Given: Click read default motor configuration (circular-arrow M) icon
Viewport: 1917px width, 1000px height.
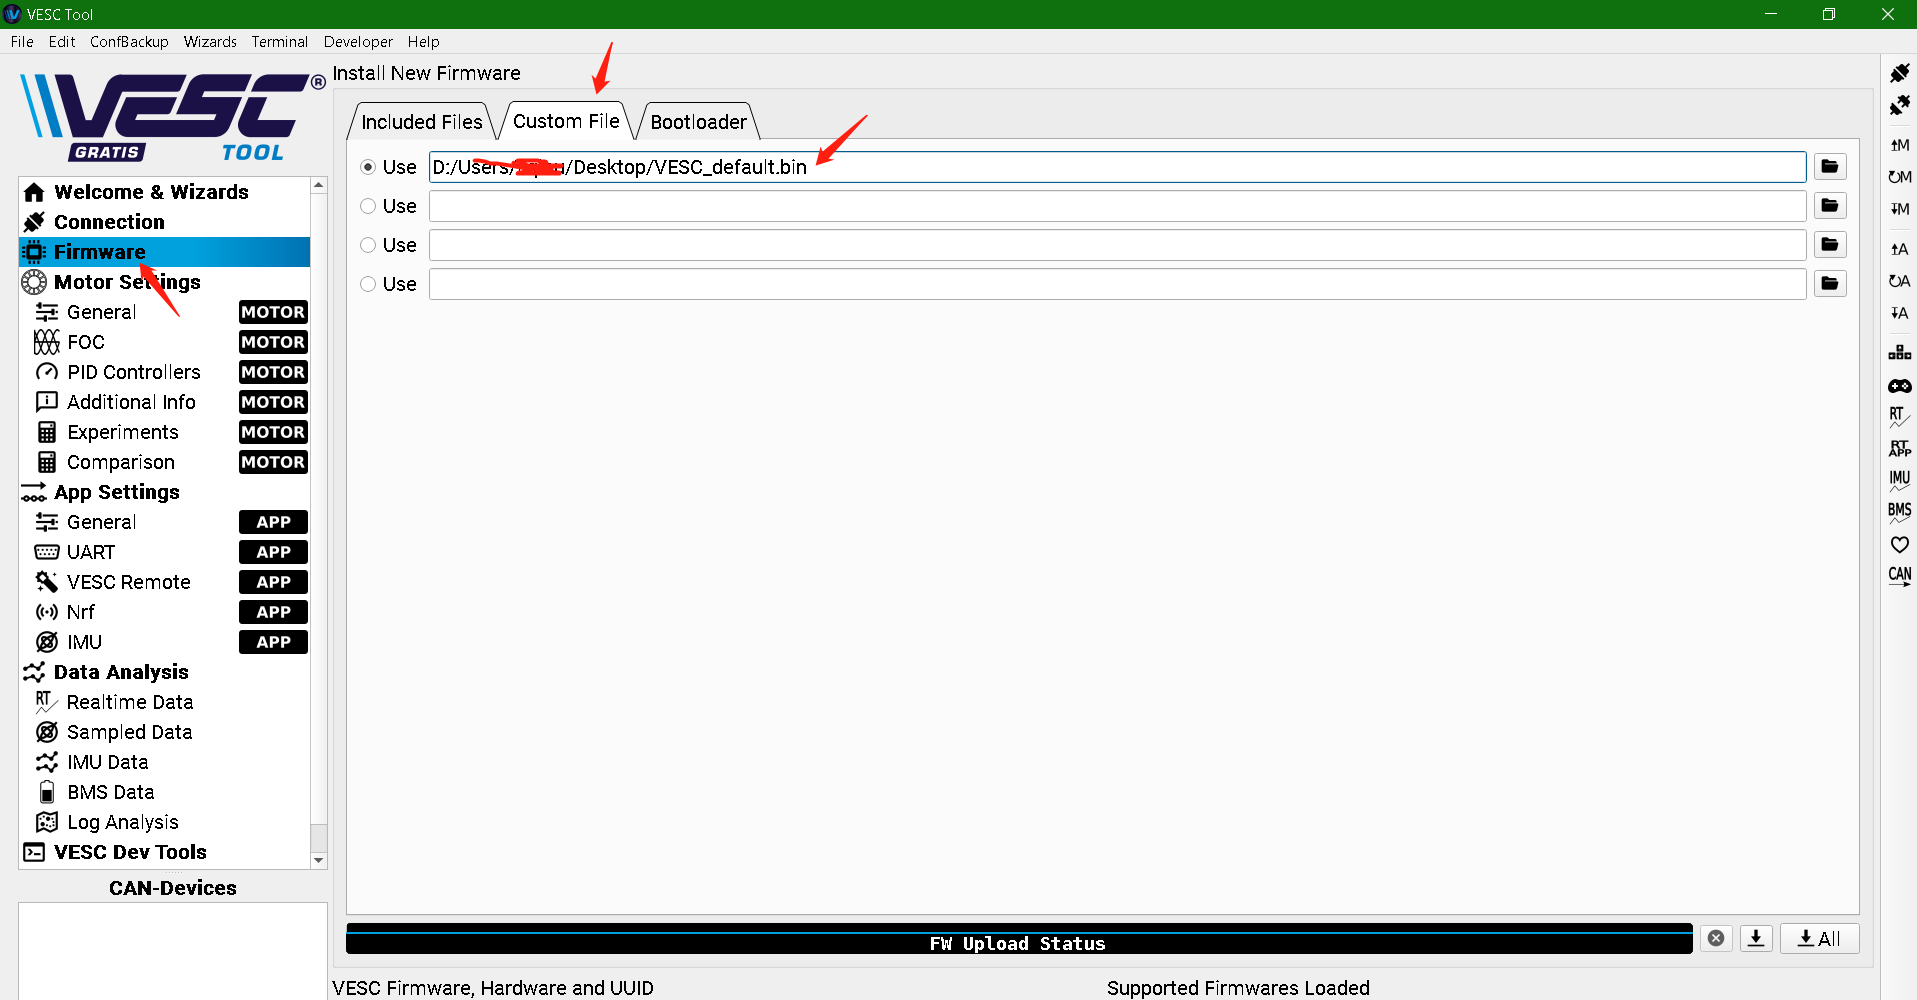Looking at the screenshot, I should [x=1899, y=177].
